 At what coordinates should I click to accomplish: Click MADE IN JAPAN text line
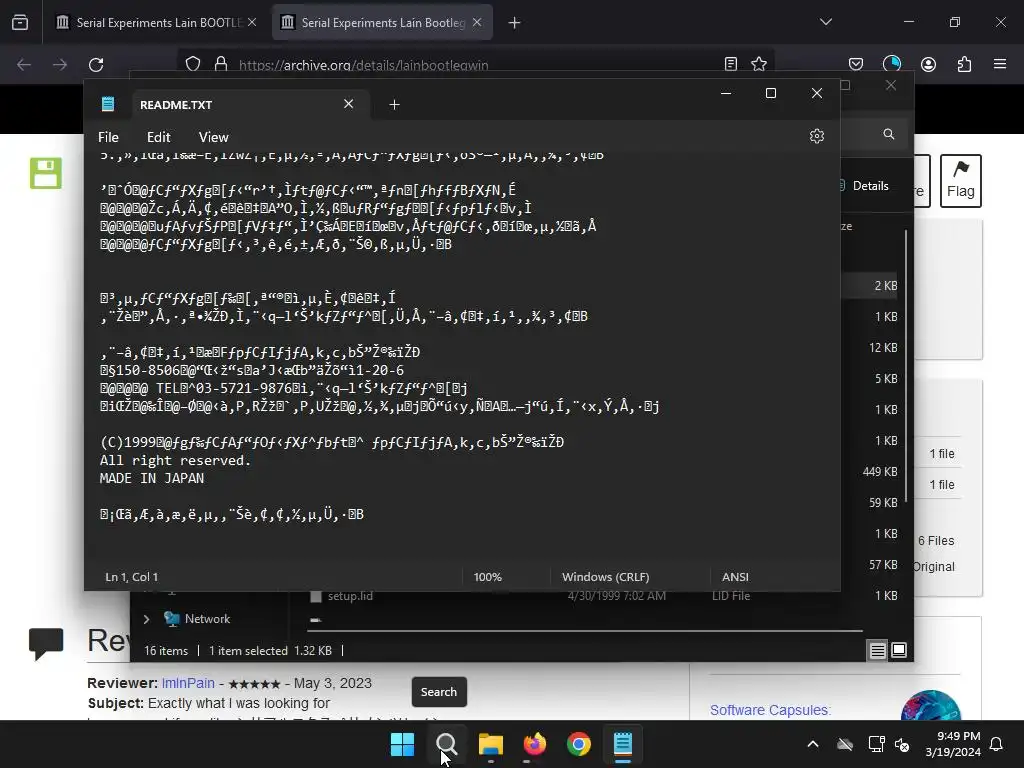152,478
